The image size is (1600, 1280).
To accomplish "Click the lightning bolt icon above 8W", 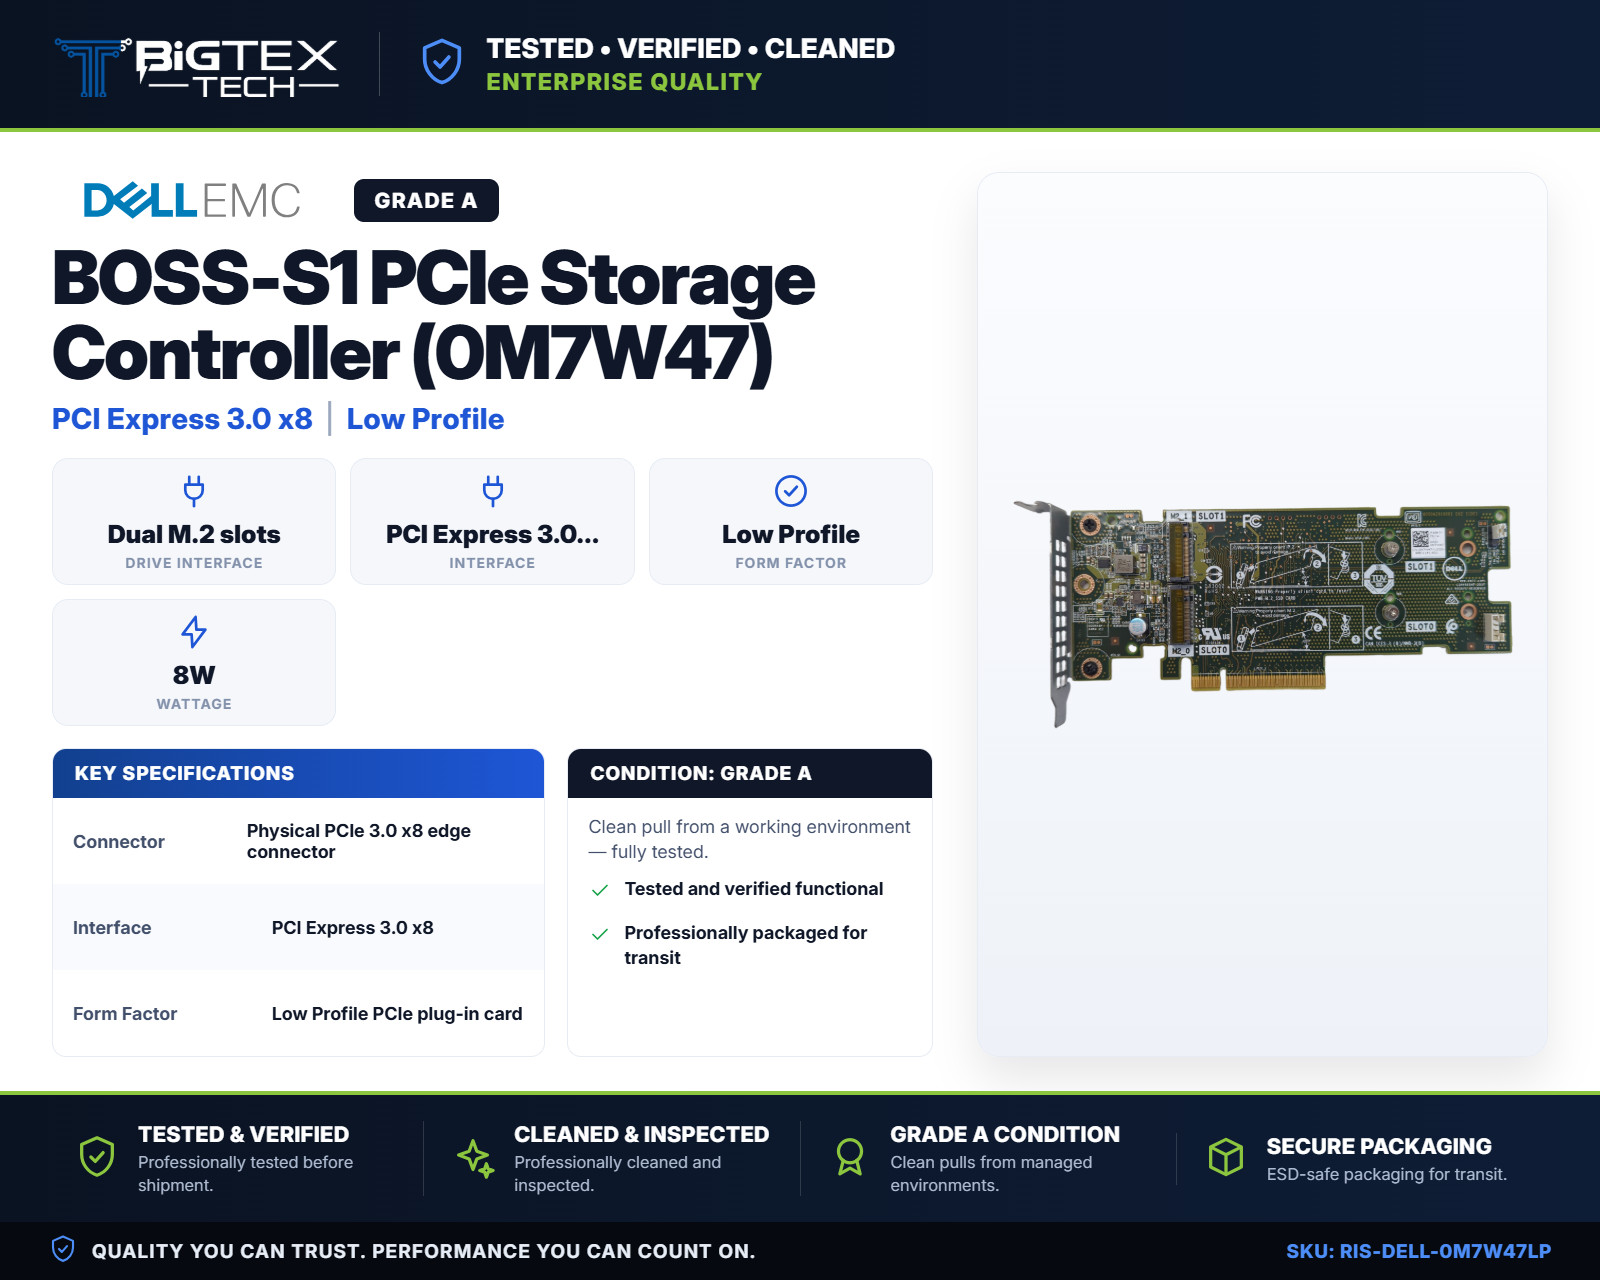I will [194, 631].
